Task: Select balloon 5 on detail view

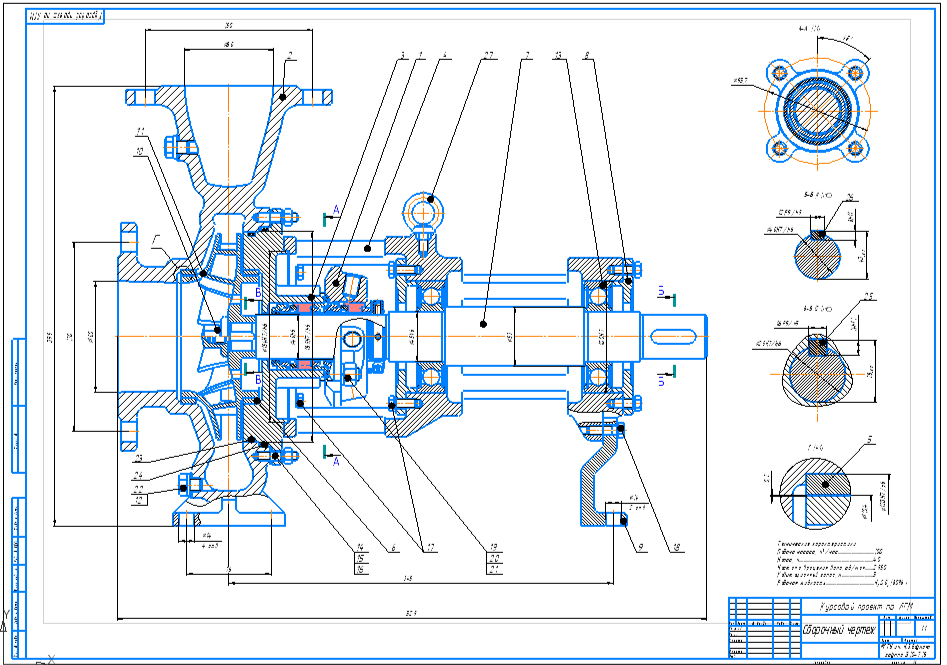Action: (870, 440)
